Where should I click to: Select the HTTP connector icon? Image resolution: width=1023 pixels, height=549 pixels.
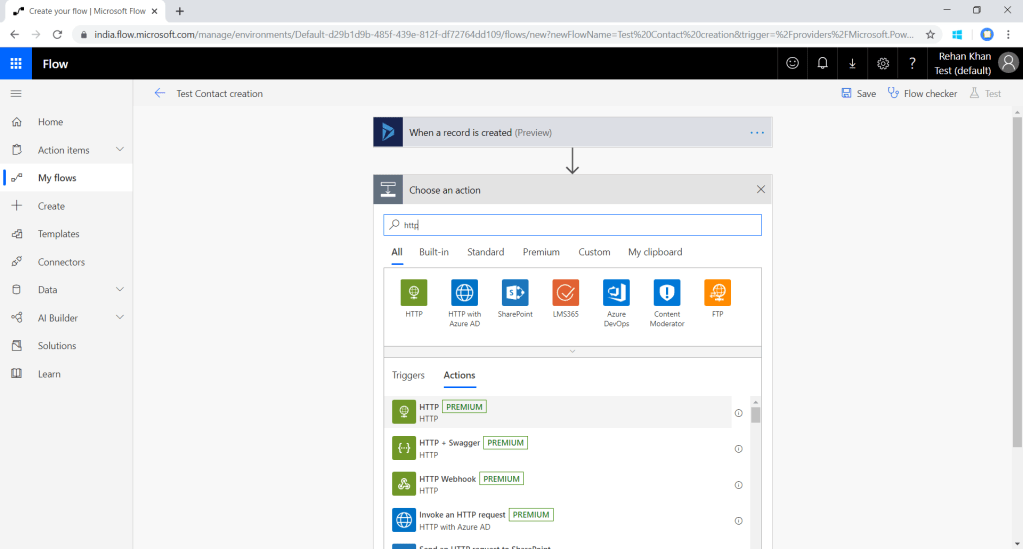[x=414, y=293]
